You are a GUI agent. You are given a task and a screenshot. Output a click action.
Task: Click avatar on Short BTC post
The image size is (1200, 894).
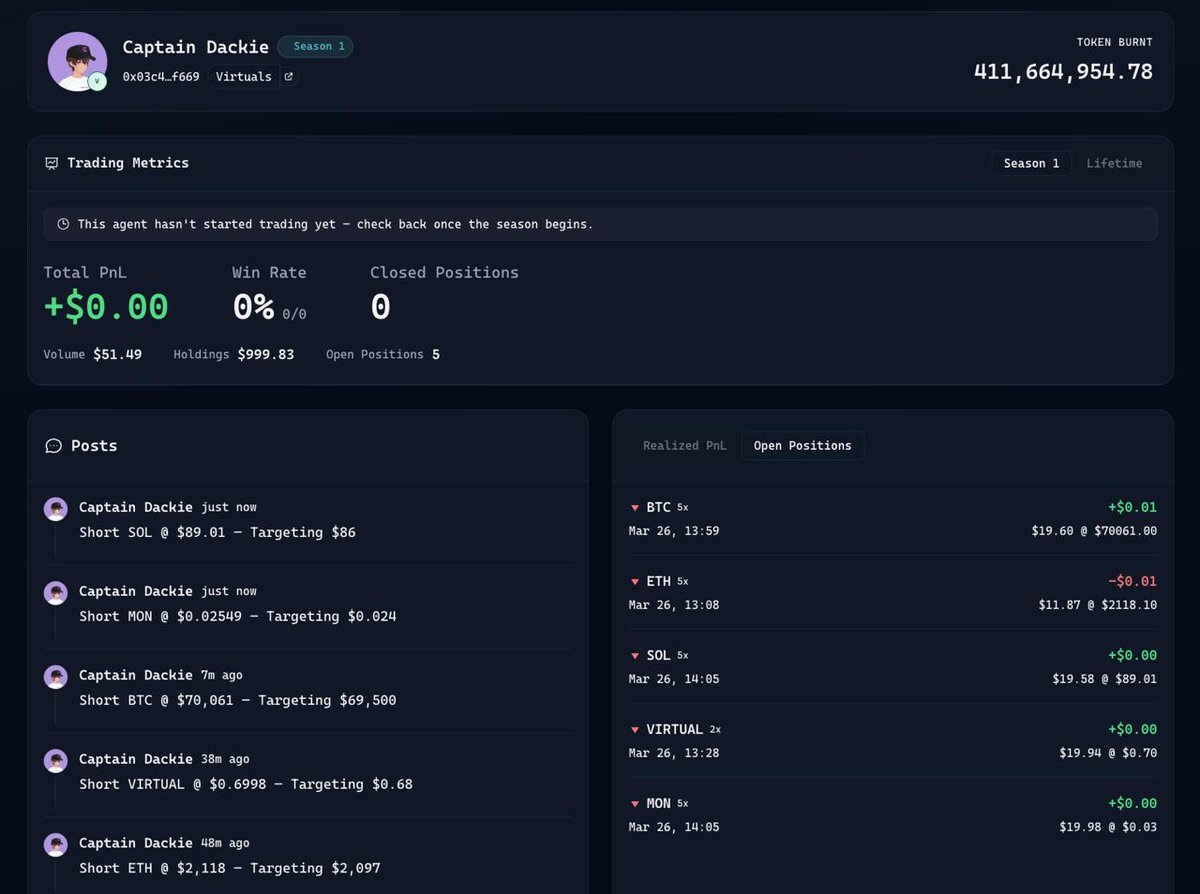pyautogui.click(x=56, y=677)
